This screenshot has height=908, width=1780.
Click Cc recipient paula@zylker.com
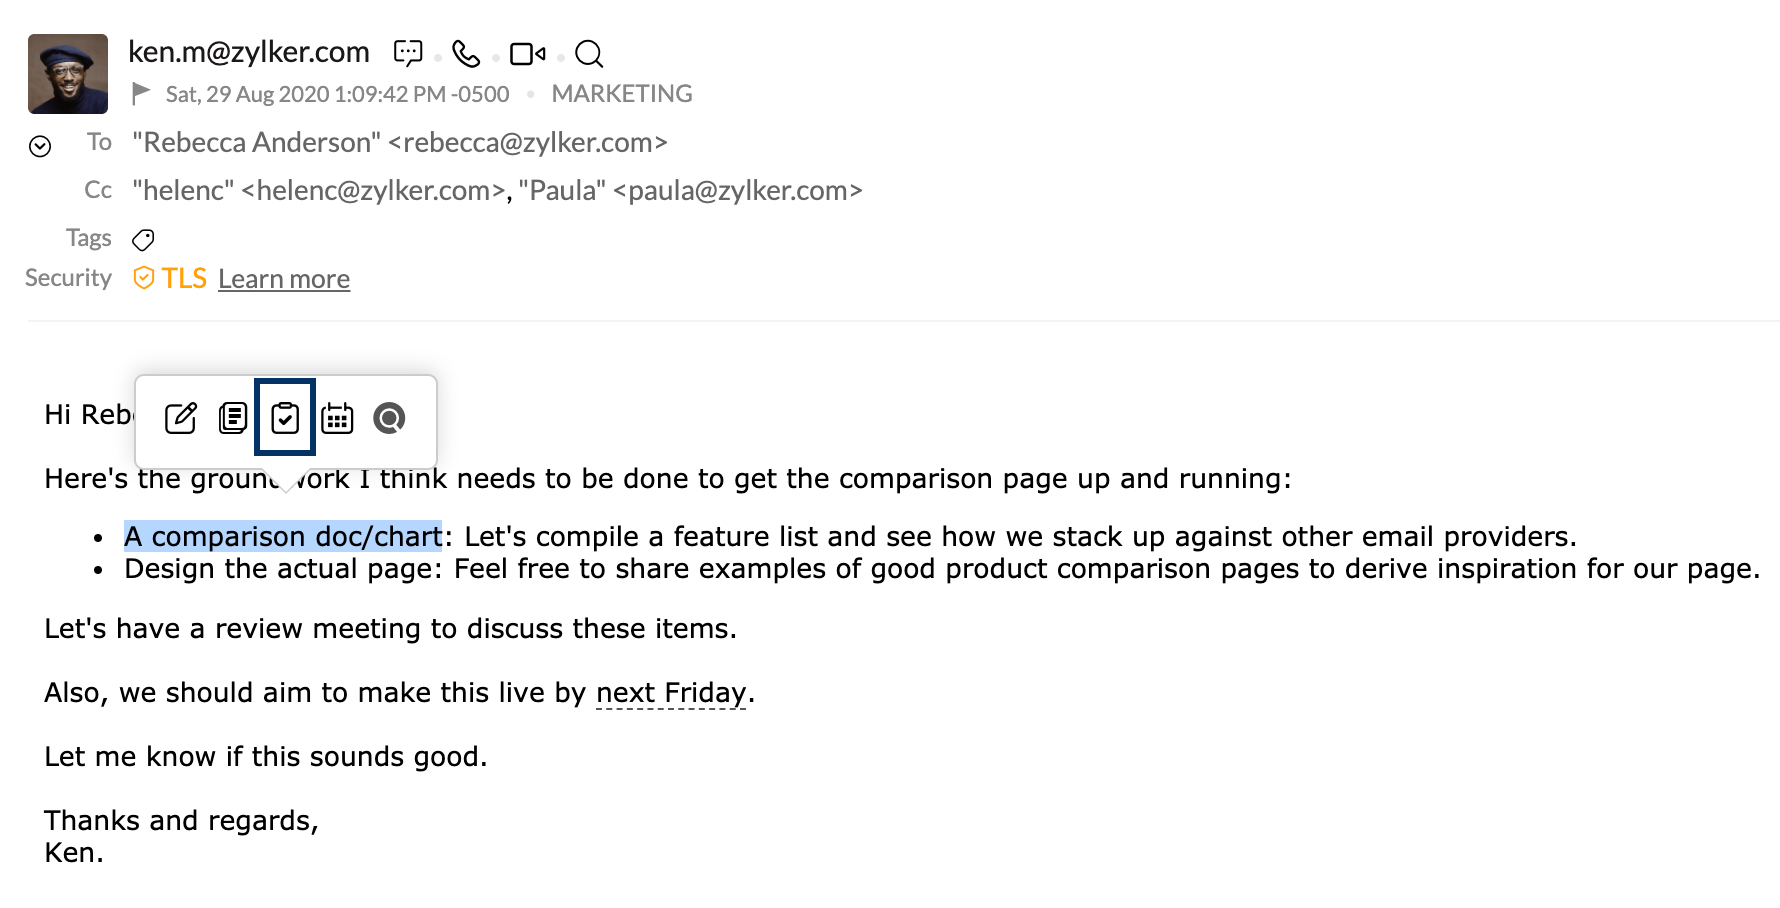[x=738, y=191]
